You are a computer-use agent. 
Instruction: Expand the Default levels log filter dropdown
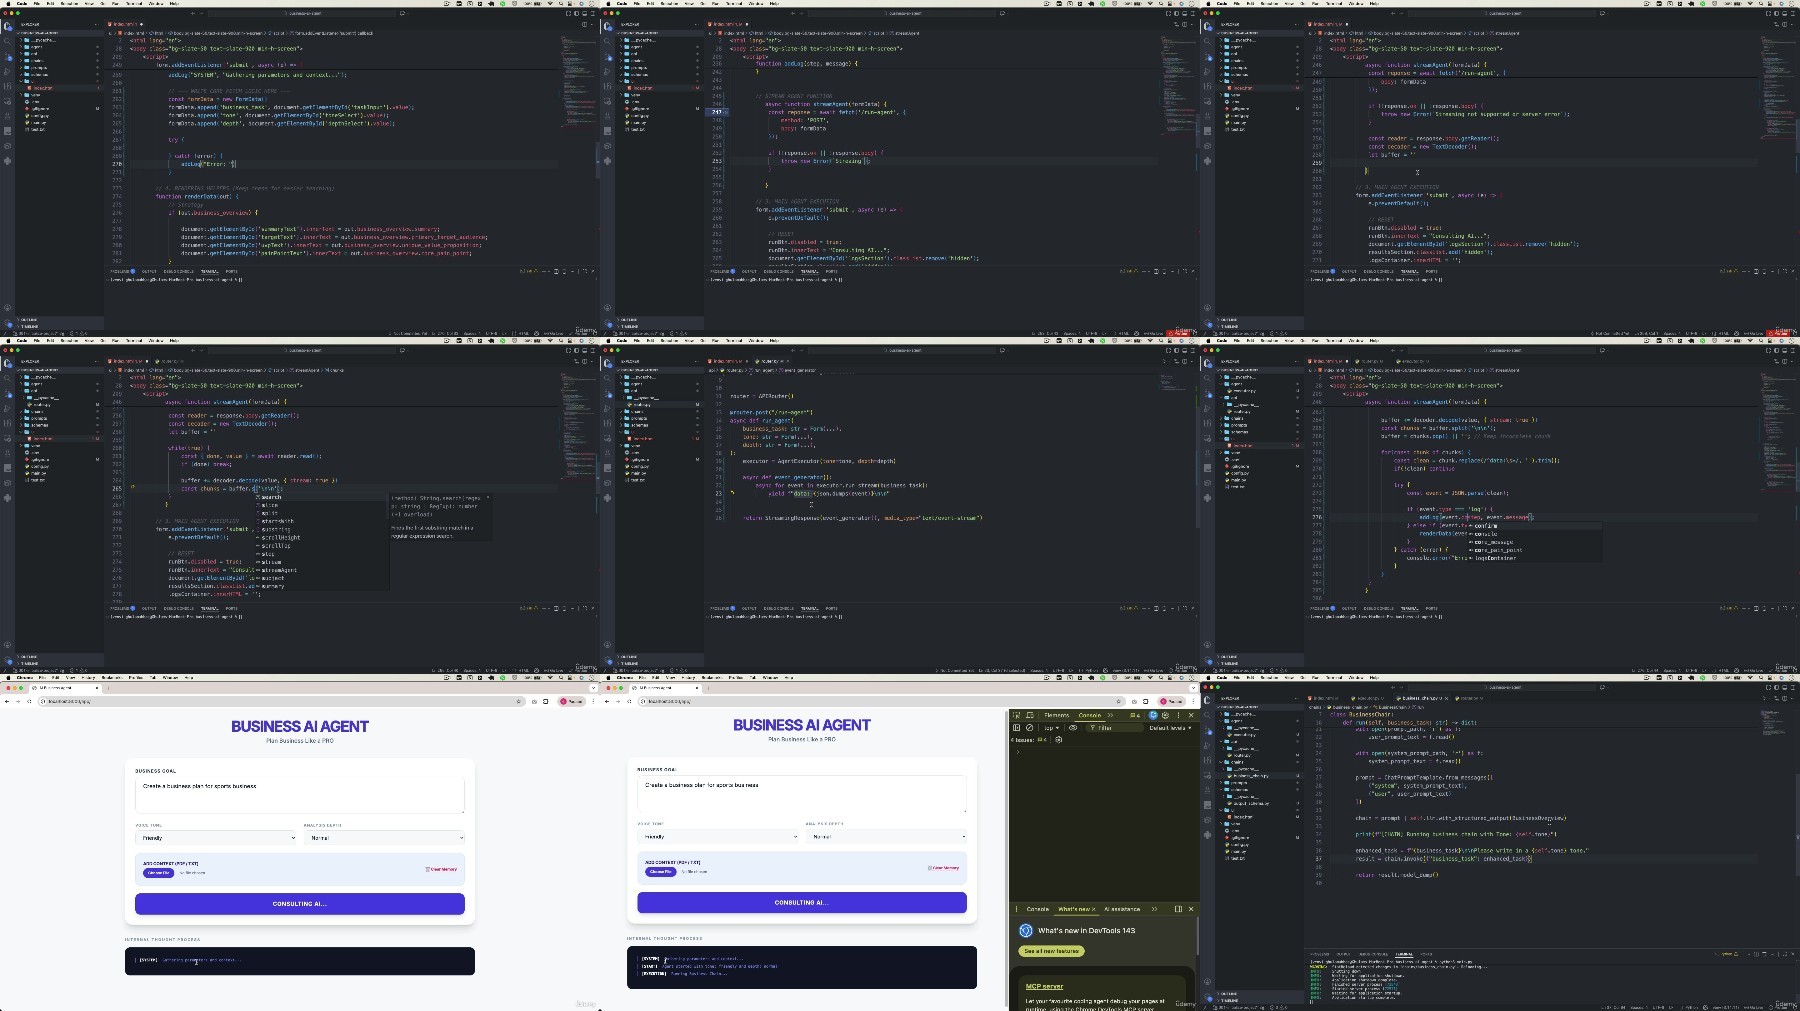tap(1170, 728)
